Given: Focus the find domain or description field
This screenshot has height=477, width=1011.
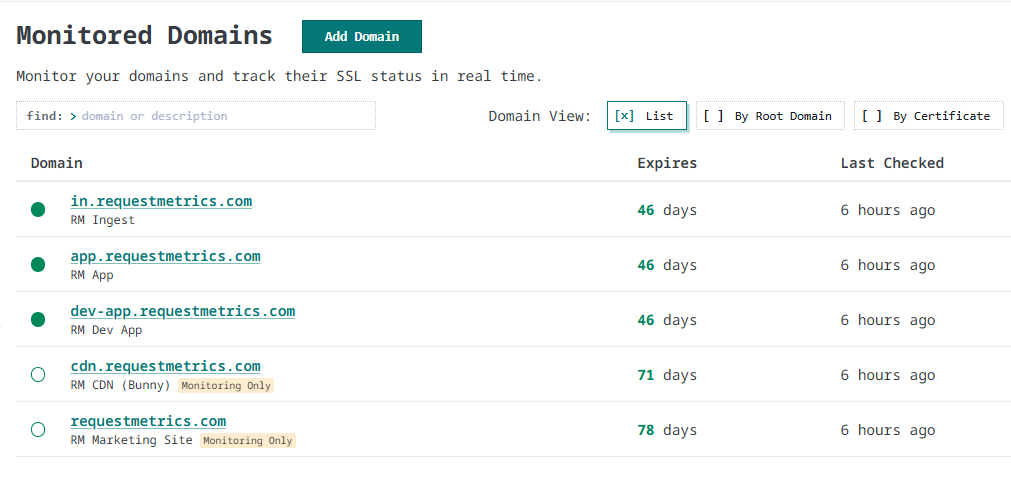Looking at the screenshot, I should point(196,116).
